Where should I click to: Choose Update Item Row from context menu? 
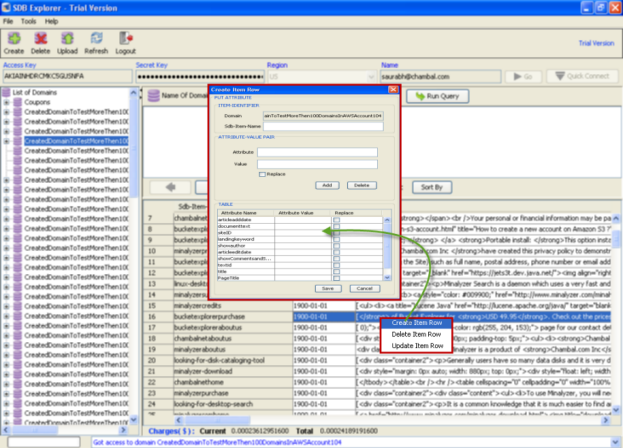416,346
